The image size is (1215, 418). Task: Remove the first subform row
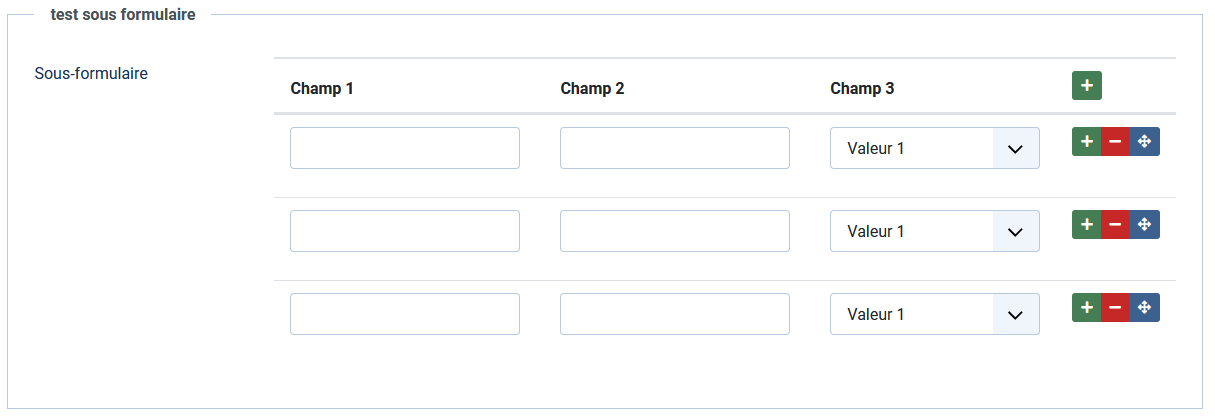[x=1116, y=142]
